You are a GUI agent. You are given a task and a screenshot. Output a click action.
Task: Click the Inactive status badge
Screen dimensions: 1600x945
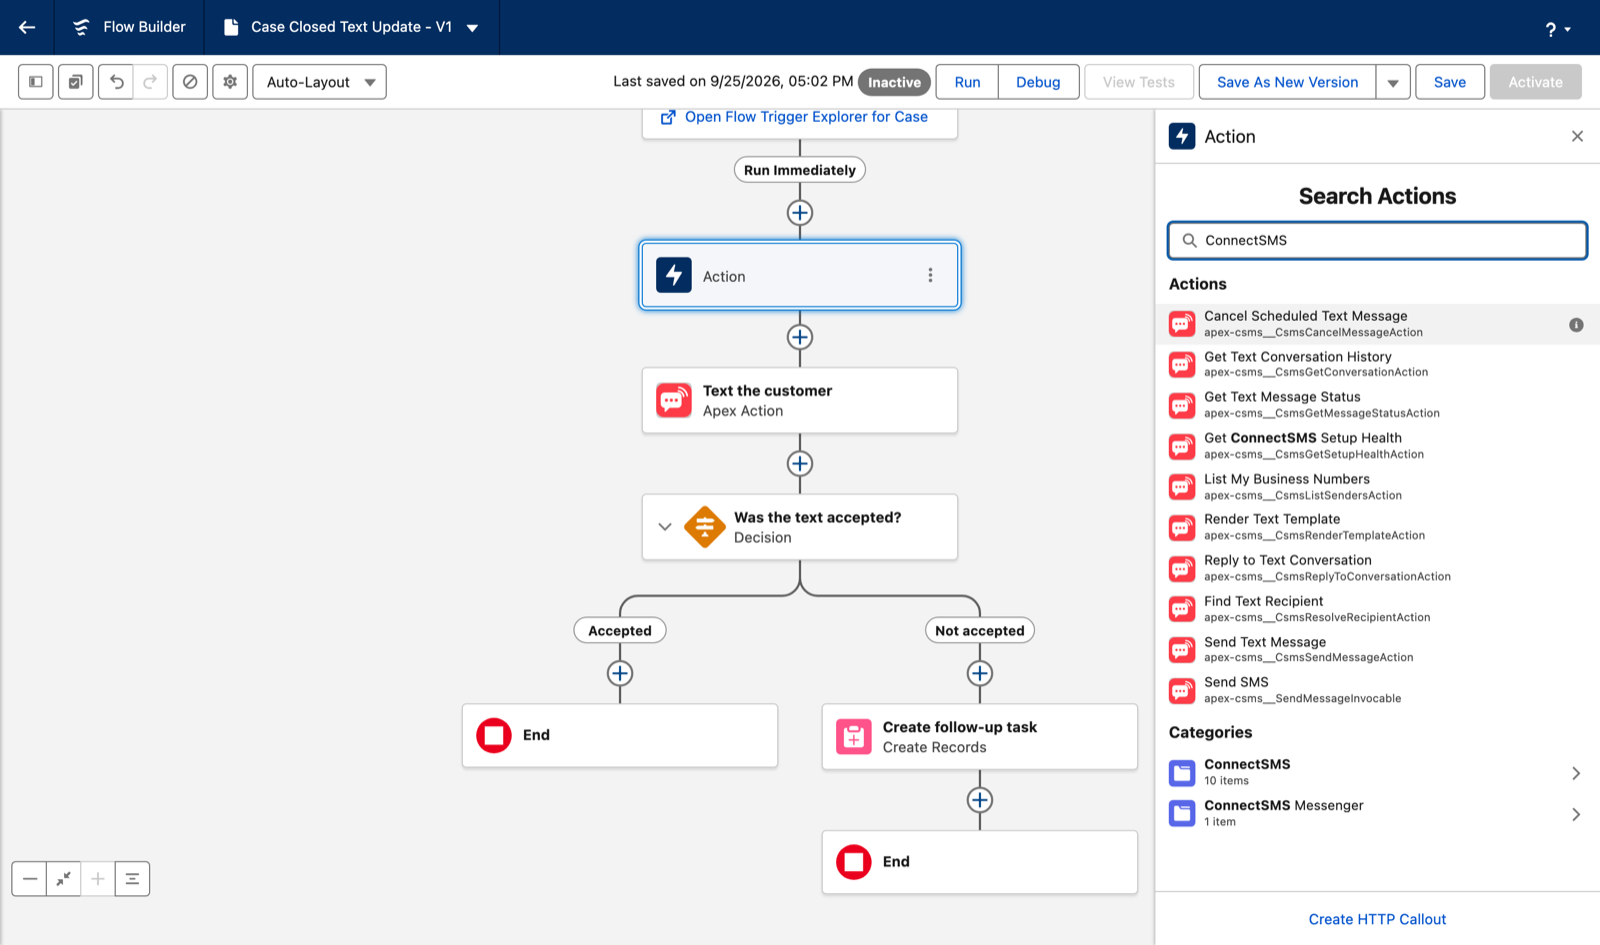pyautogui.click(x=894, y=83)
